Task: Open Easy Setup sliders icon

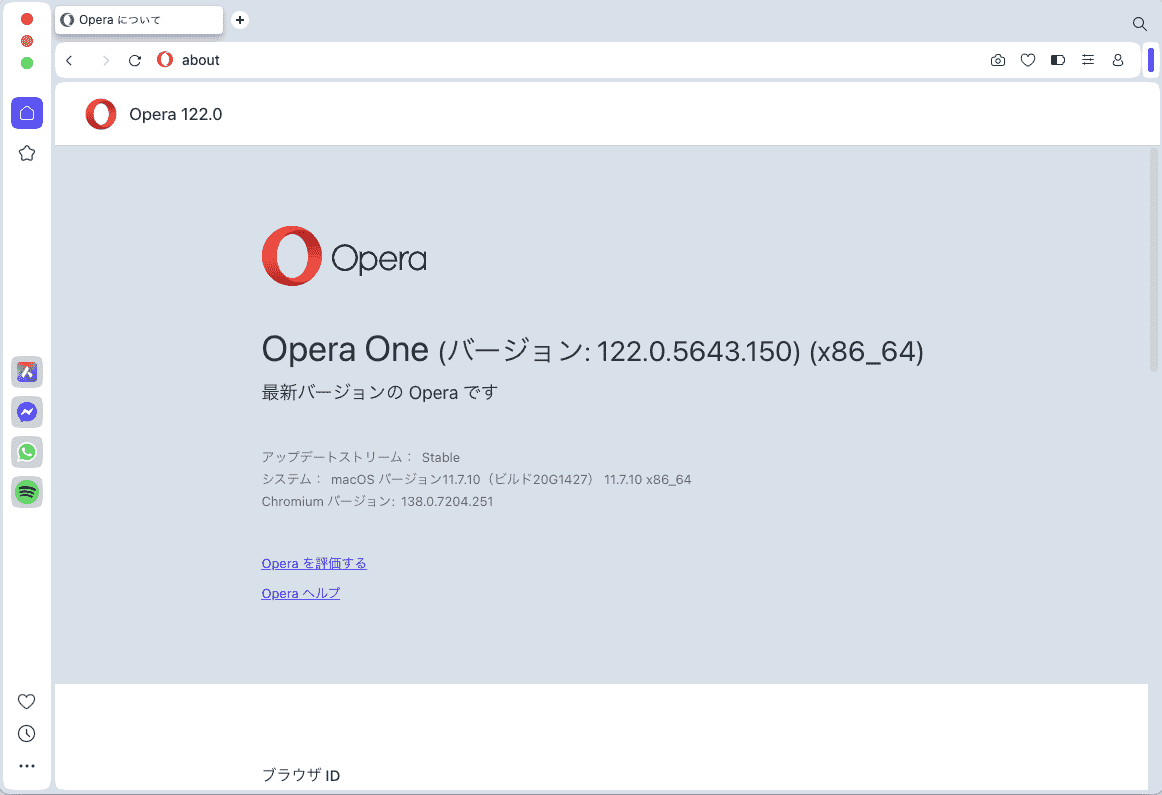Action: 1088,60
